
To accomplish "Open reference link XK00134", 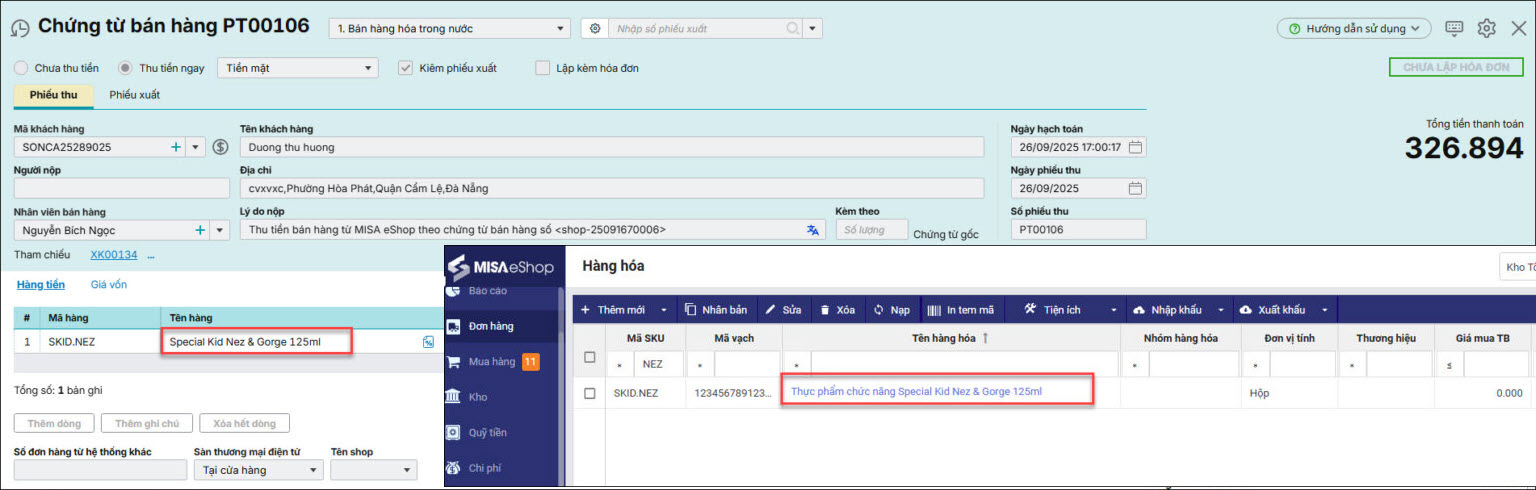I will coord(113,255).
